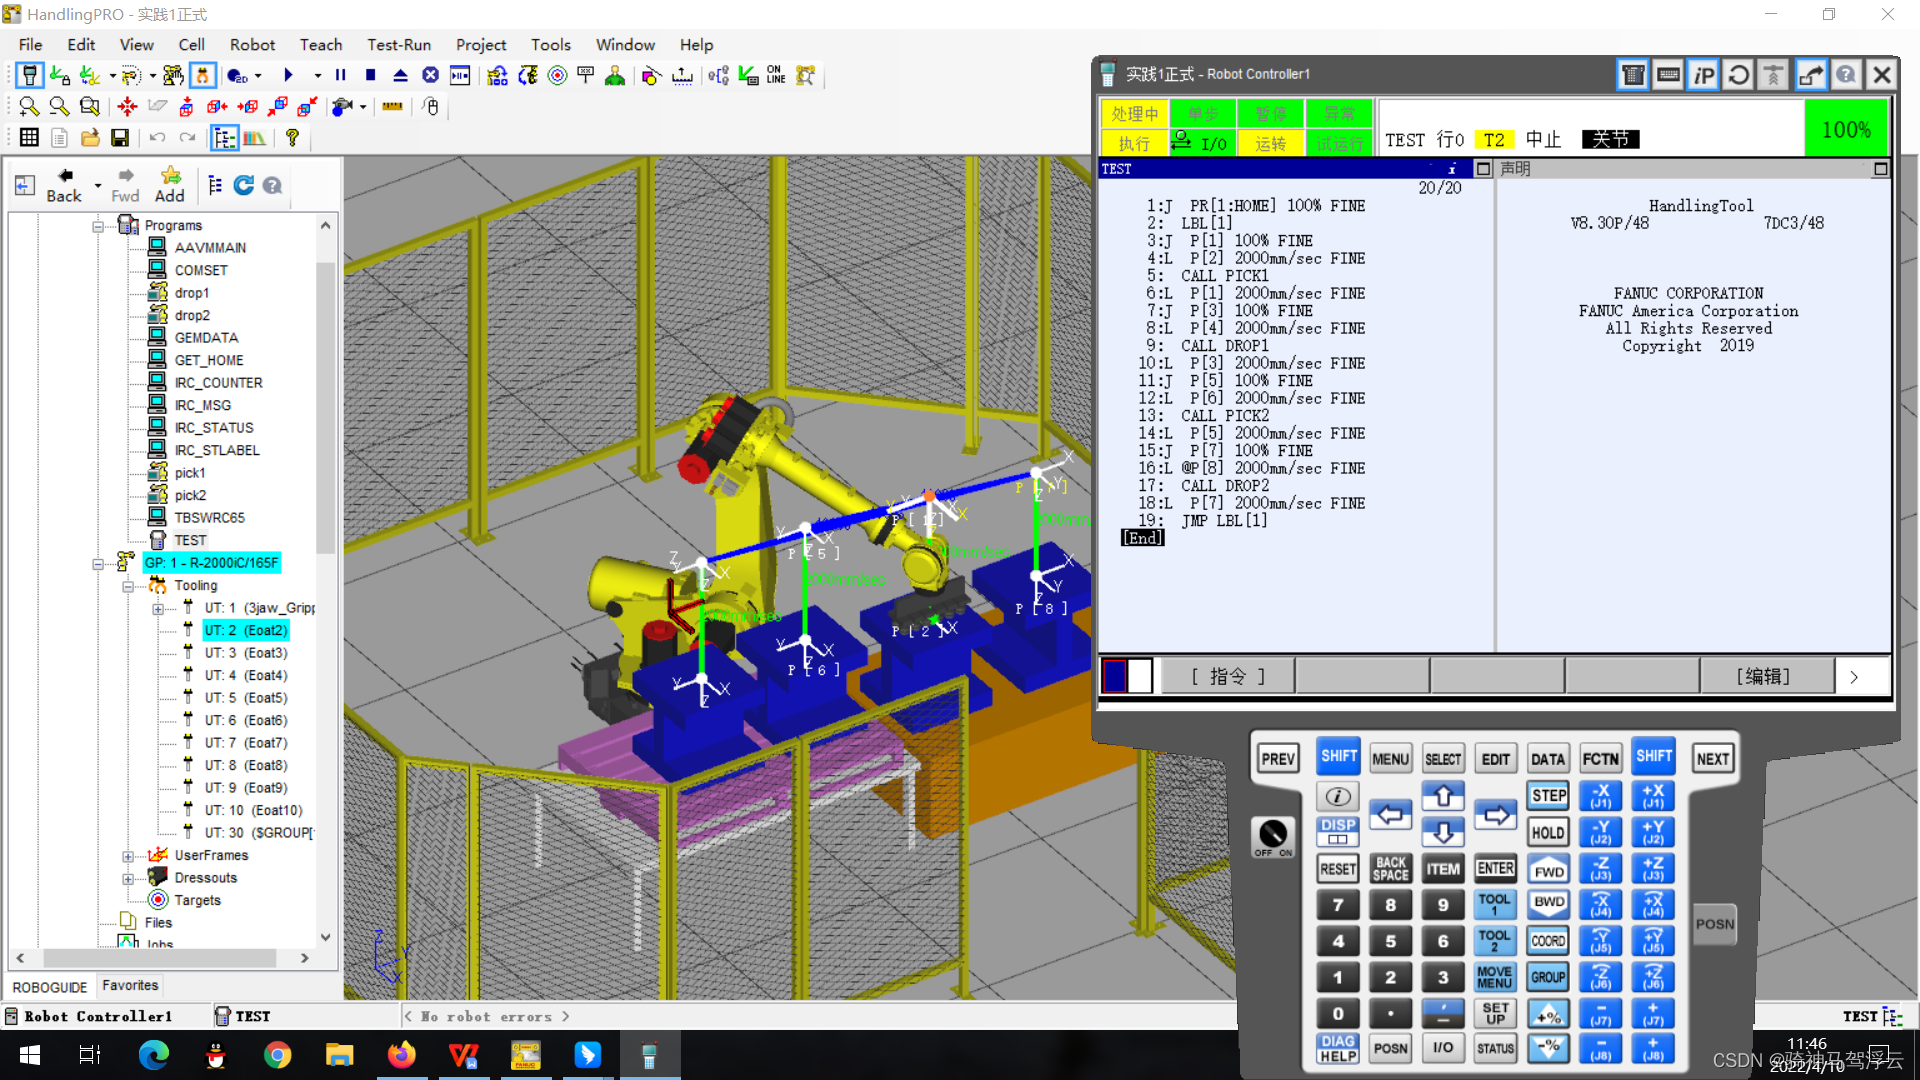Click the 100% speed override indicator
This screenshot has height=1080, width=1920.
tap(1846, 129)
